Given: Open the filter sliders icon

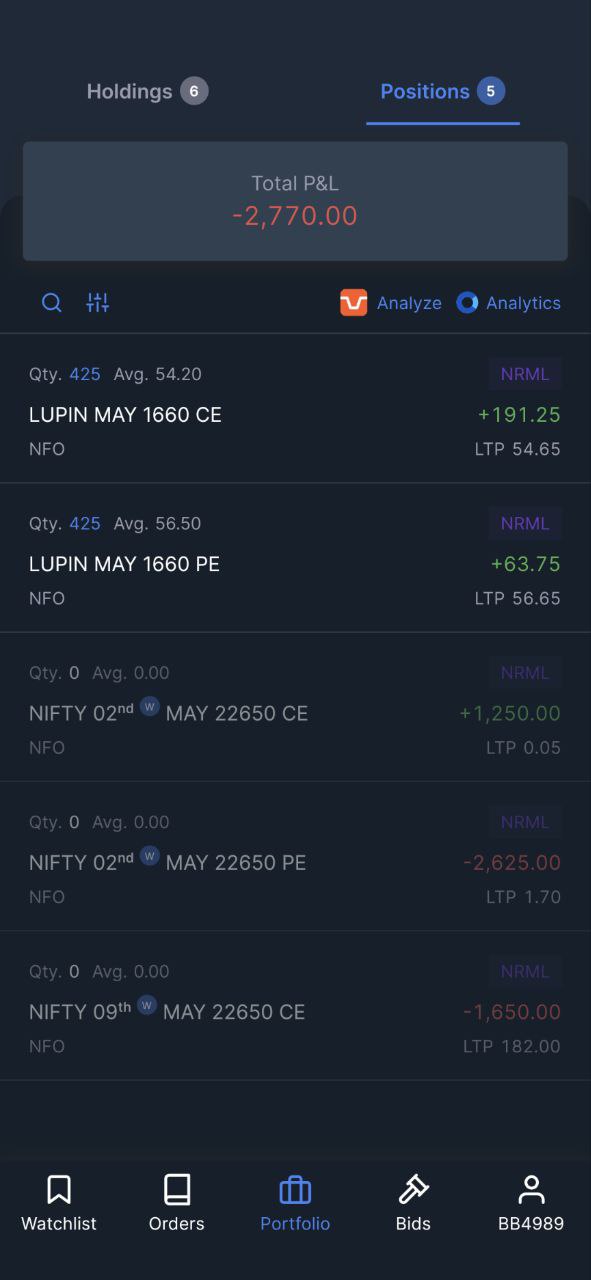Looking at the screenshot, I should [x=98, y=303].
